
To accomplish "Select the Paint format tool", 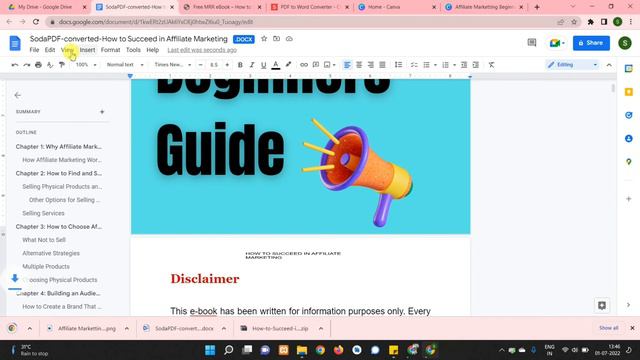I will tap(62, 65).
